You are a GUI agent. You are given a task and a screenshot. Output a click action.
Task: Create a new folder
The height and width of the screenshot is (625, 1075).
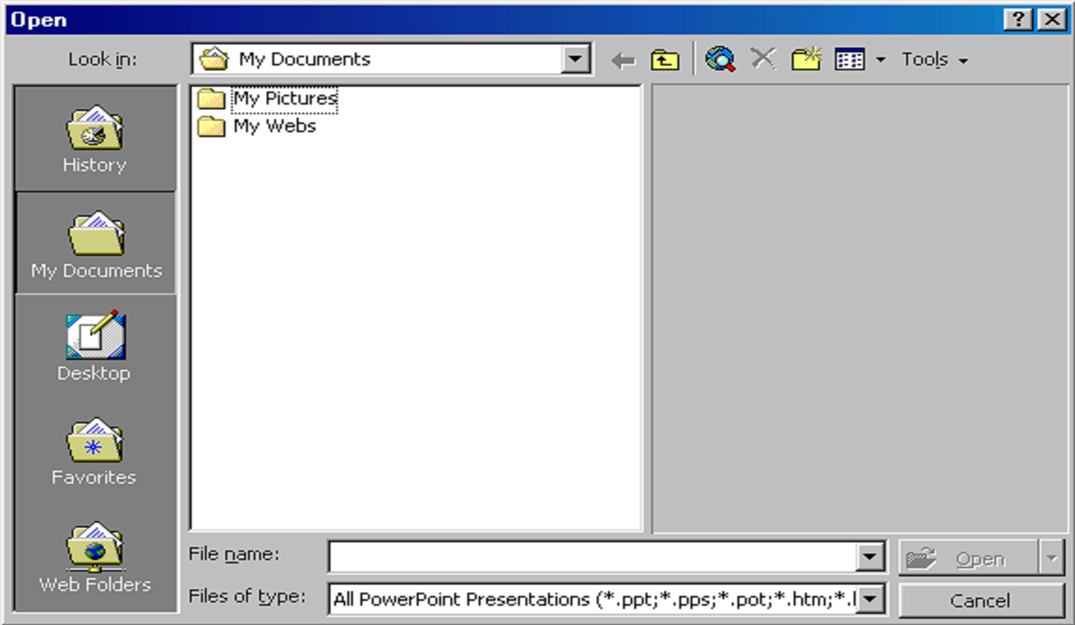tap(806, 60)
